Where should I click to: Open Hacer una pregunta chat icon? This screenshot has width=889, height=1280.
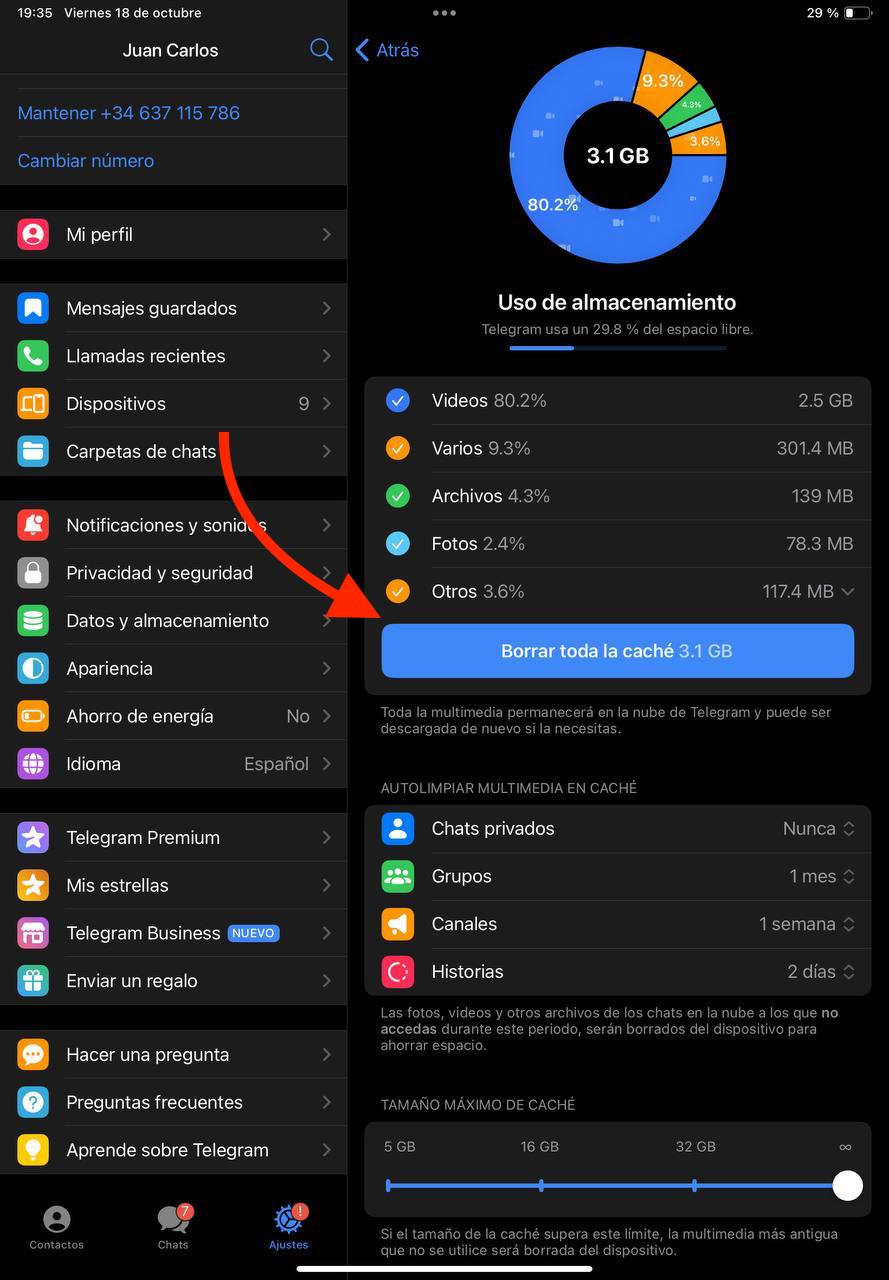pos(33,1055)
